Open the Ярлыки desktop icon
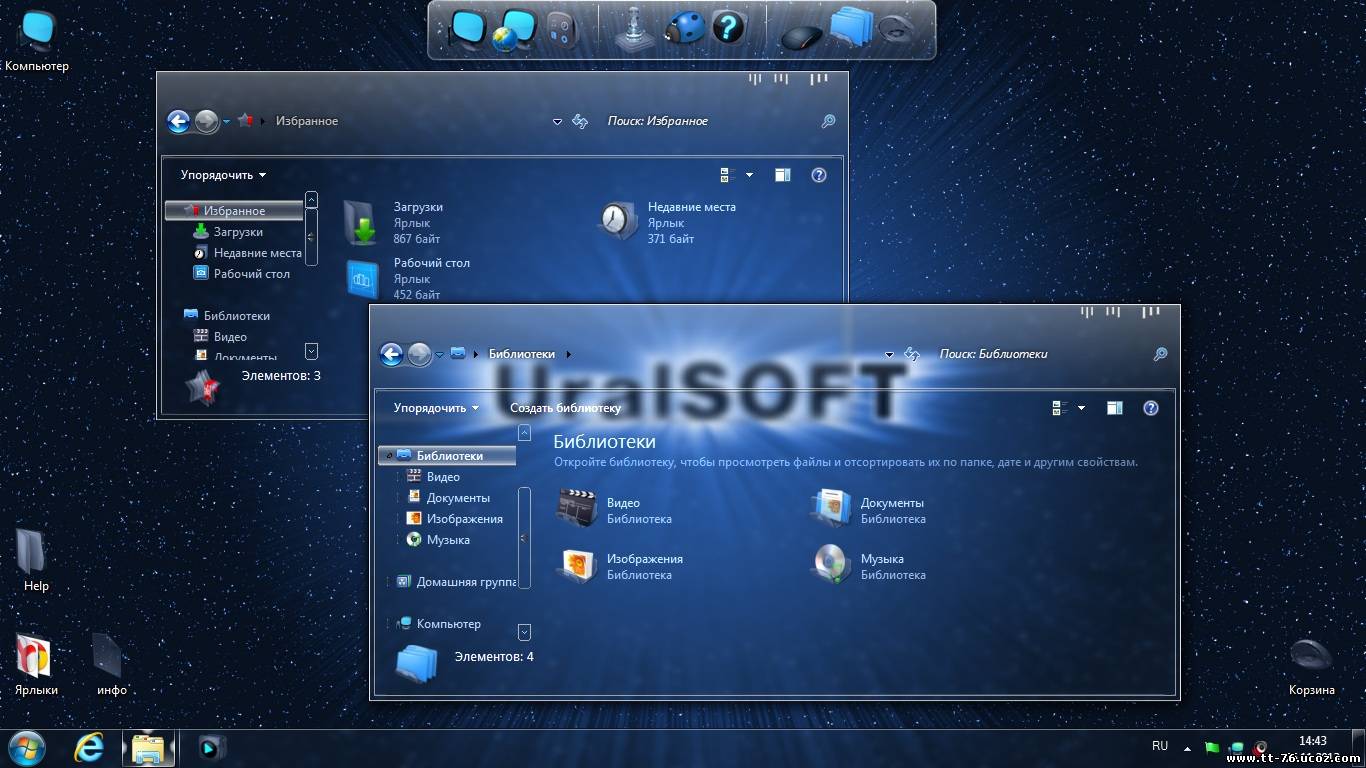This screenshot has width=1366, height=768. click(x=36, y=665)
